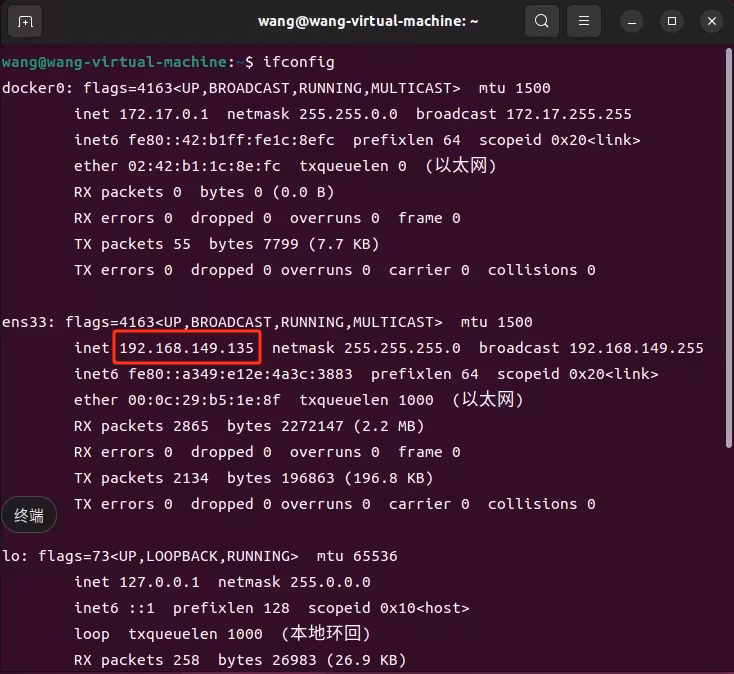
Task: Click RX packets 2865 text
Action: [141, 426]
